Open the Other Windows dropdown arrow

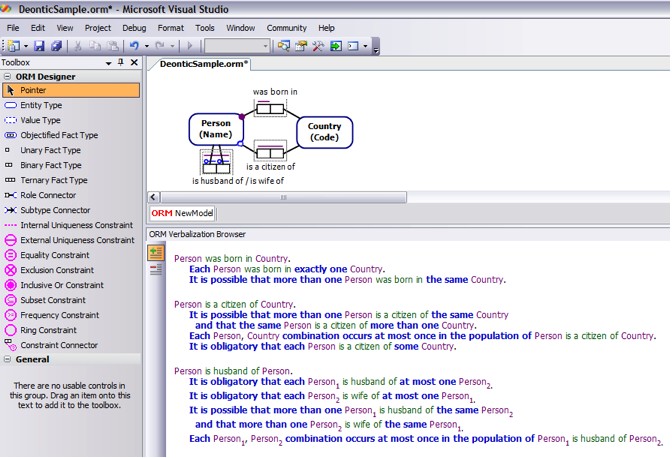(365, 46)
